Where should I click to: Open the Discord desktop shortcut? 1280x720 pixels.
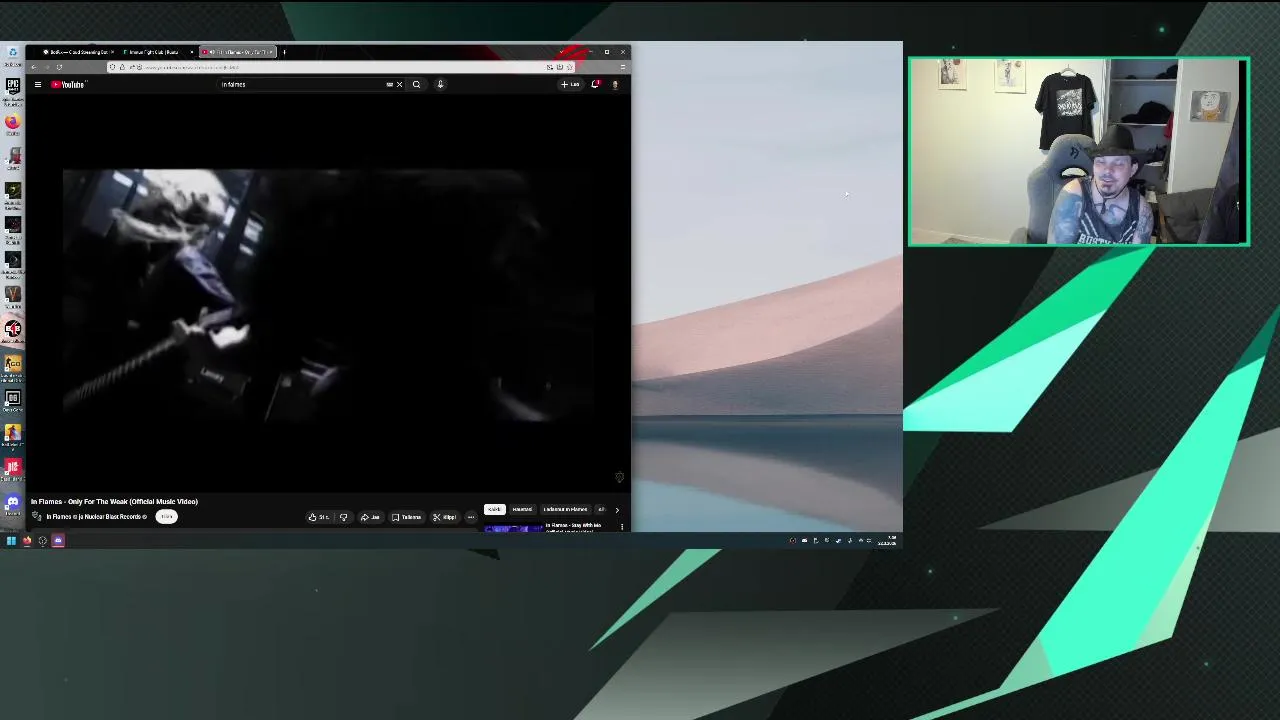click(x=12, y=504)
